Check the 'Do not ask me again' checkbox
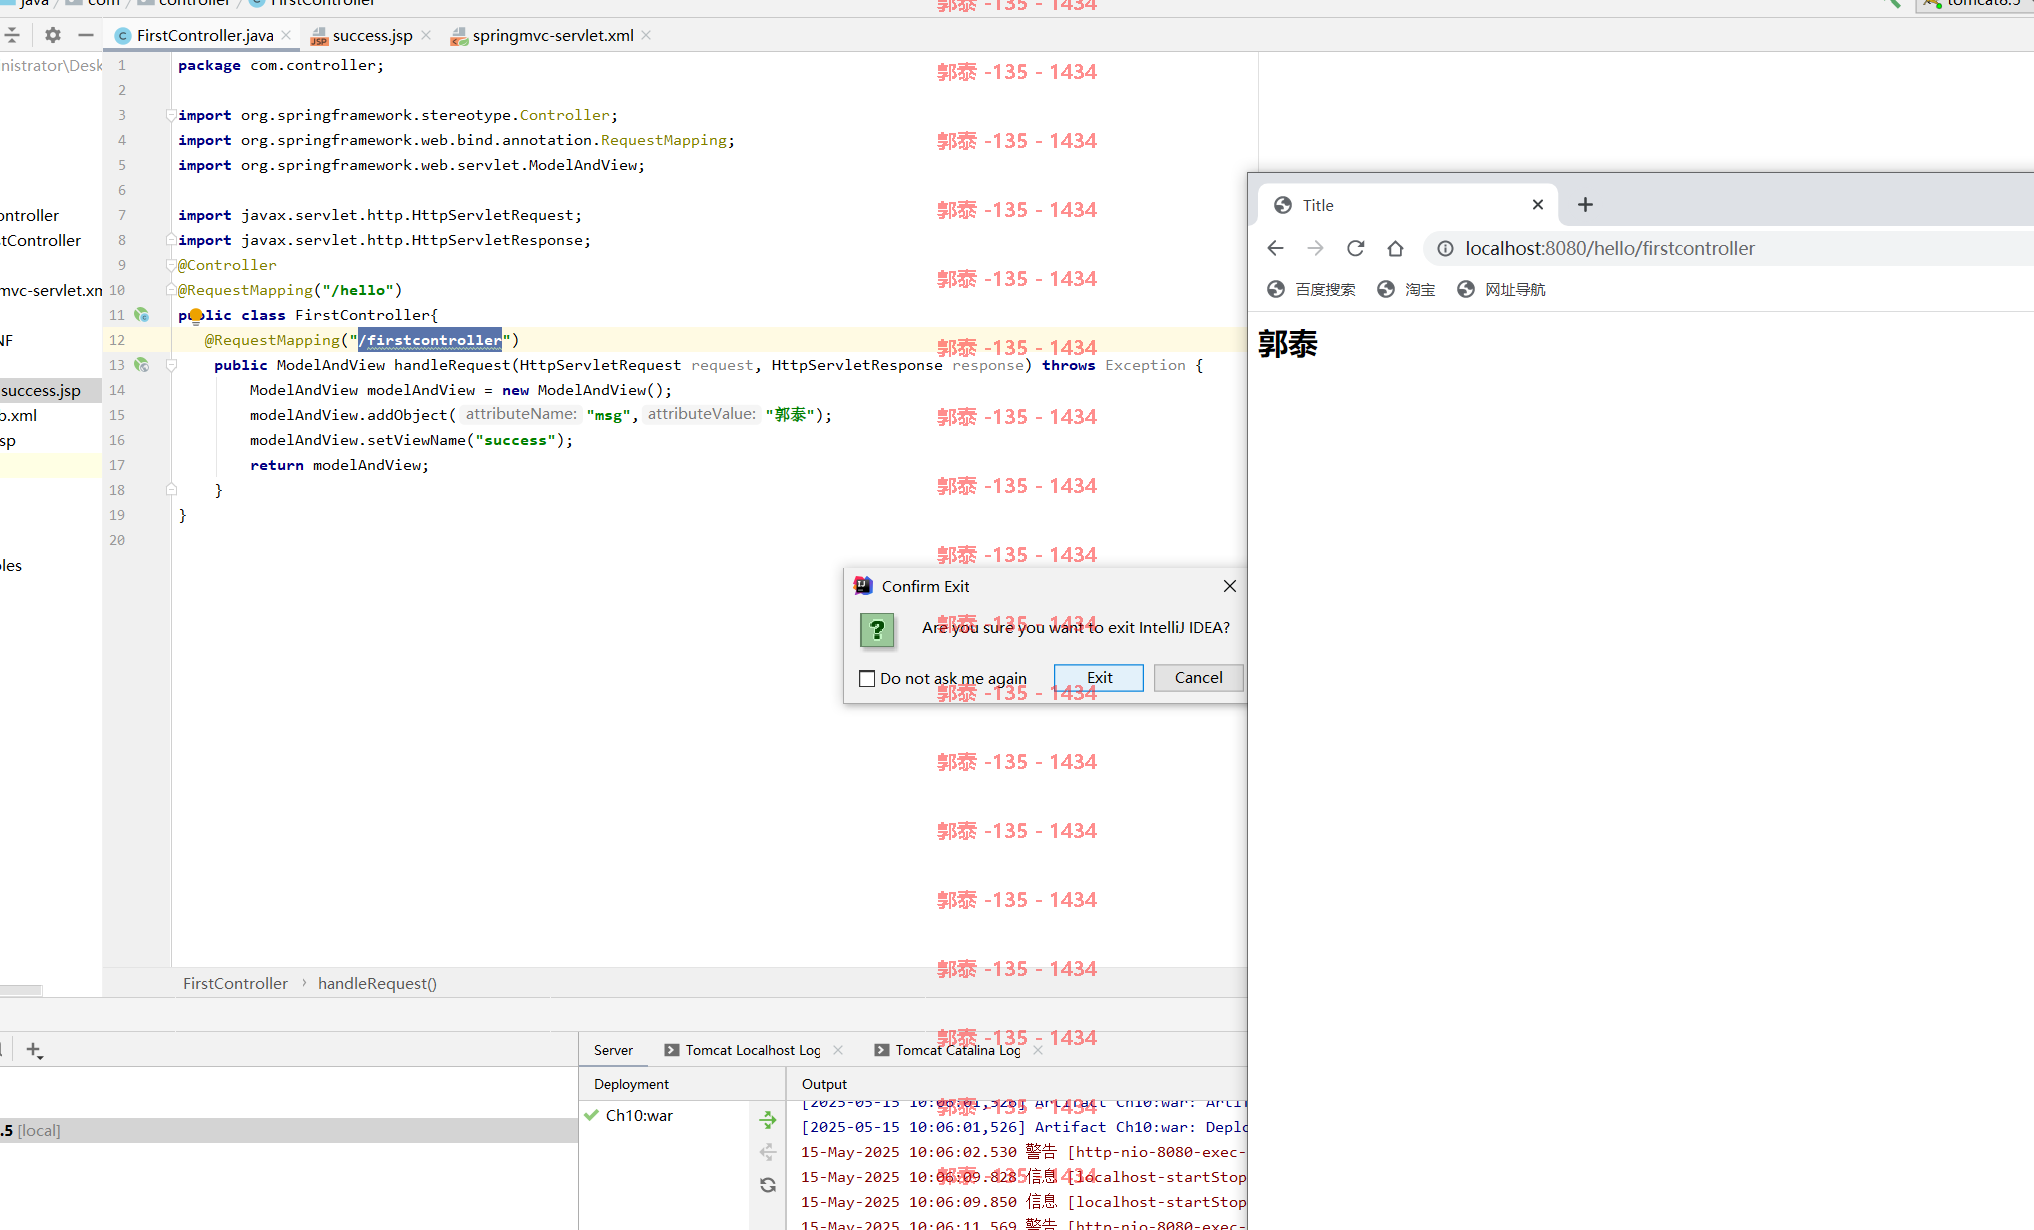This screenshot has height=1230, width=2034. [x=867, y=679]
